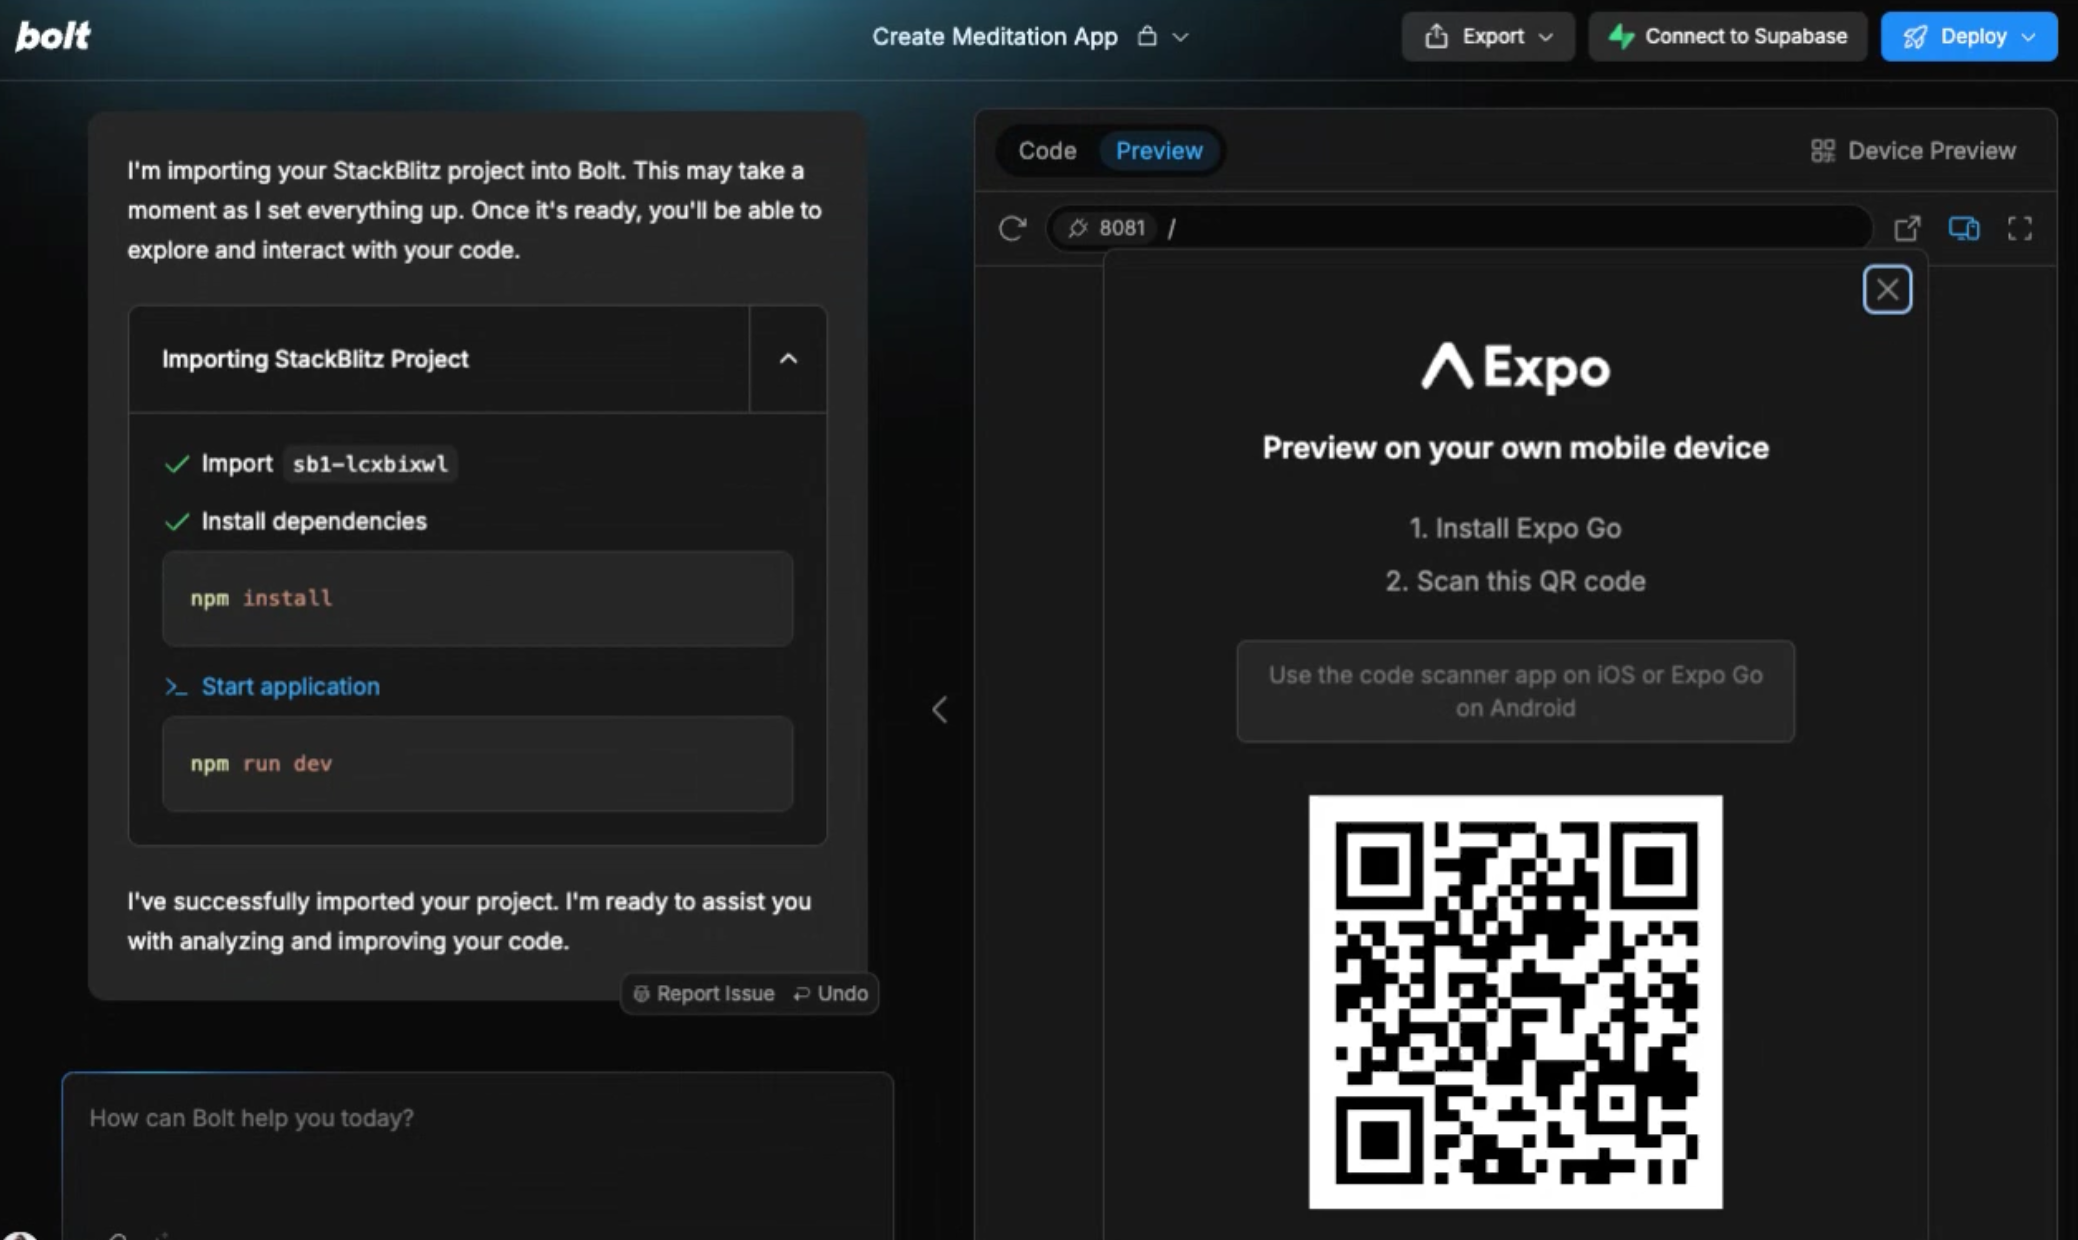Viewport: 2078px width, 1240px height.
Task: Enter fullscreen preview mode
Action: (2019, 228)
